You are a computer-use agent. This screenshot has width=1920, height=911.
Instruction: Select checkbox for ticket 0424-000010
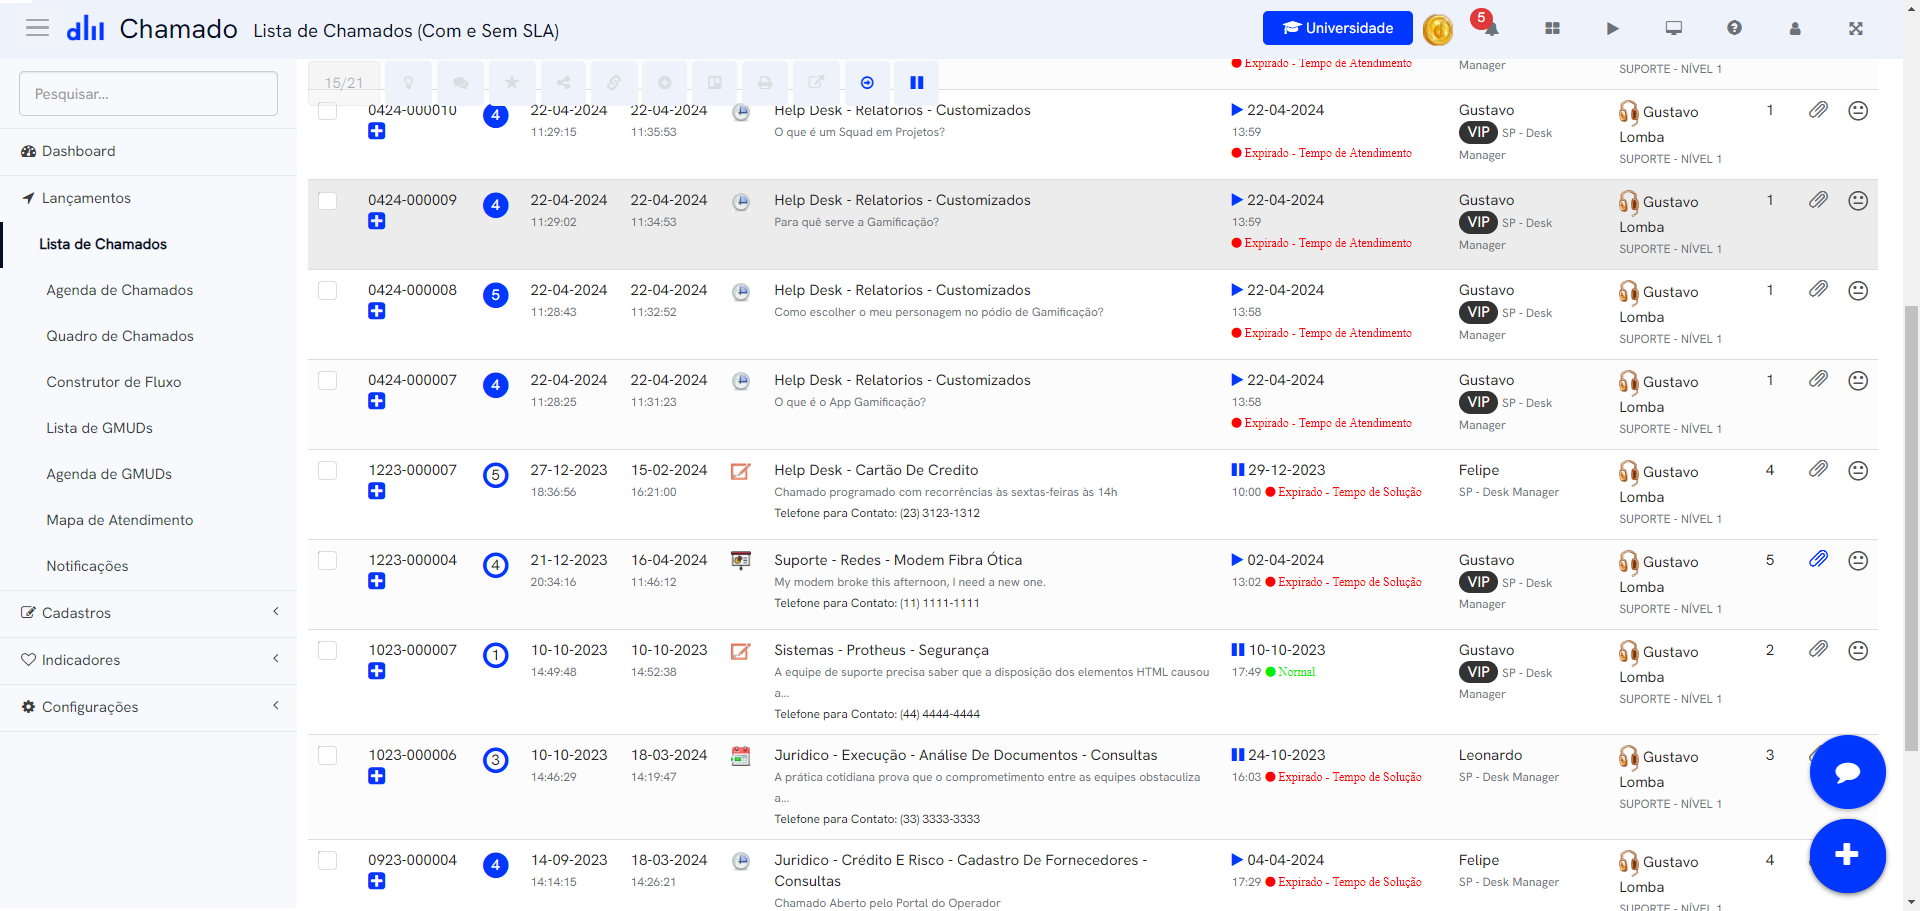coord(327,110)
